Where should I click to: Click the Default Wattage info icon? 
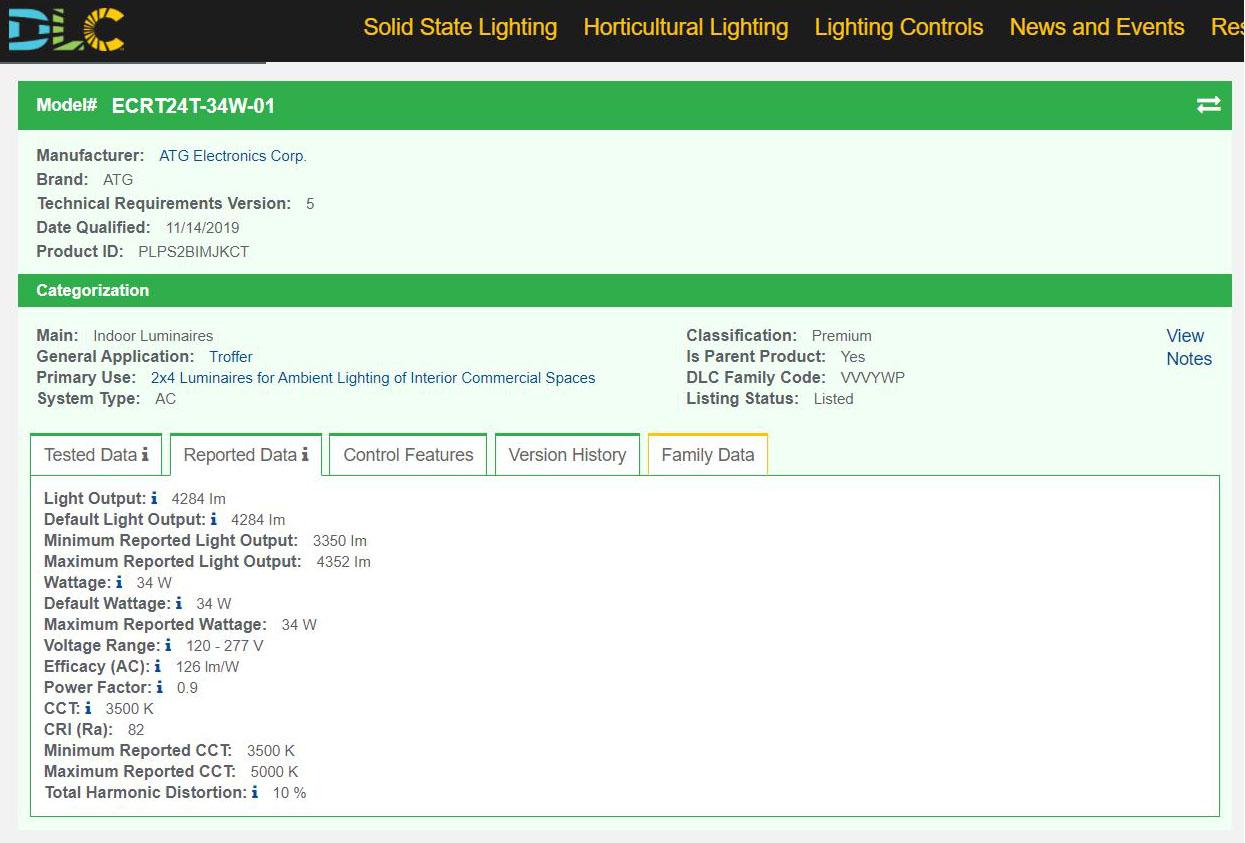178,603
